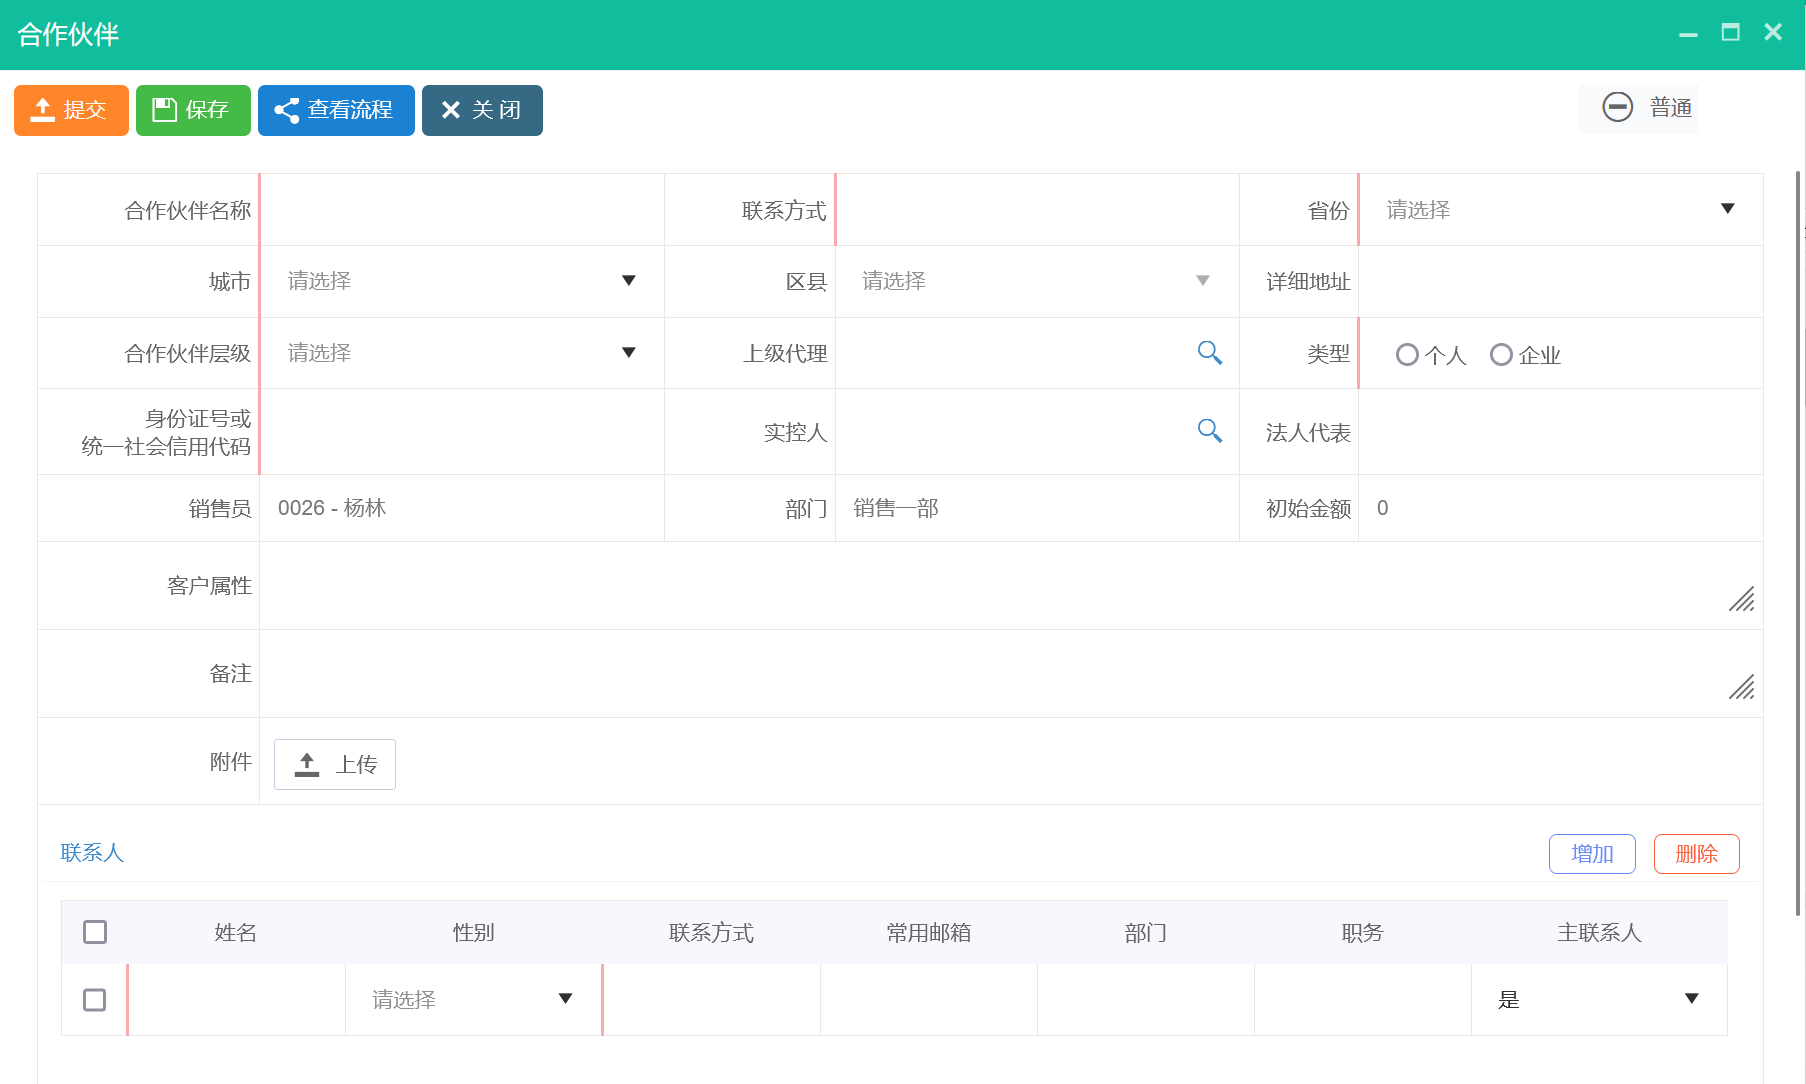This screenshot has width=1806, height=1084.
Task: Check the select-all checkbox in contacts header
Action: click(95, 932)
